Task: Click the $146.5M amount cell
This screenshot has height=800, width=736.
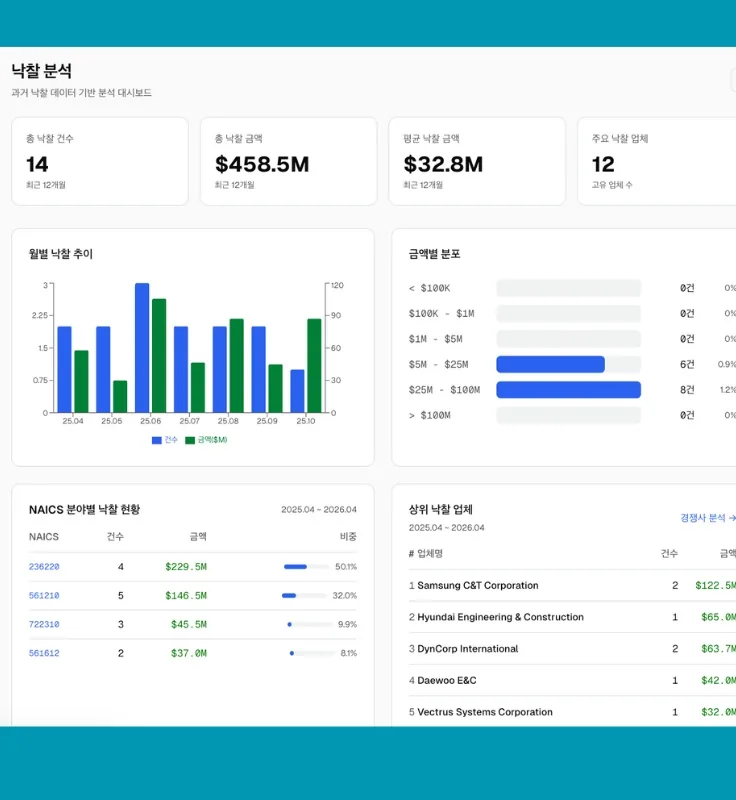Action: click(186, 595)
